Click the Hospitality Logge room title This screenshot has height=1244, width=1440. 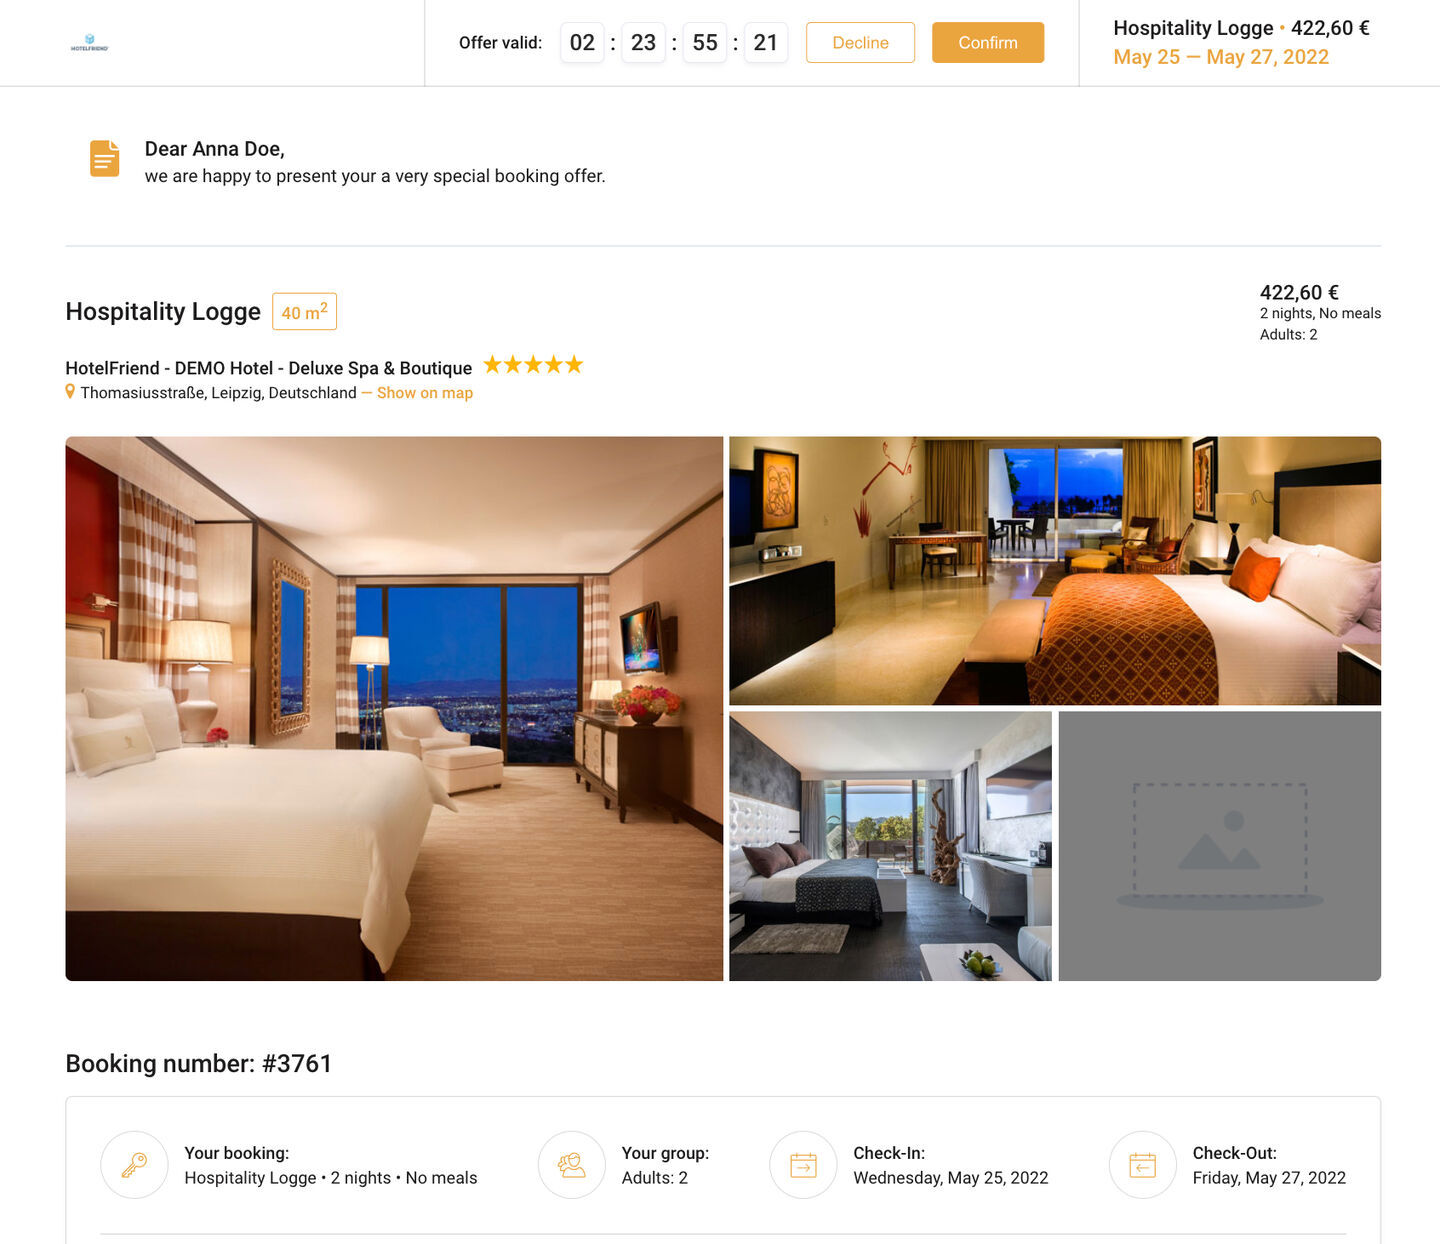click(163, 312)
